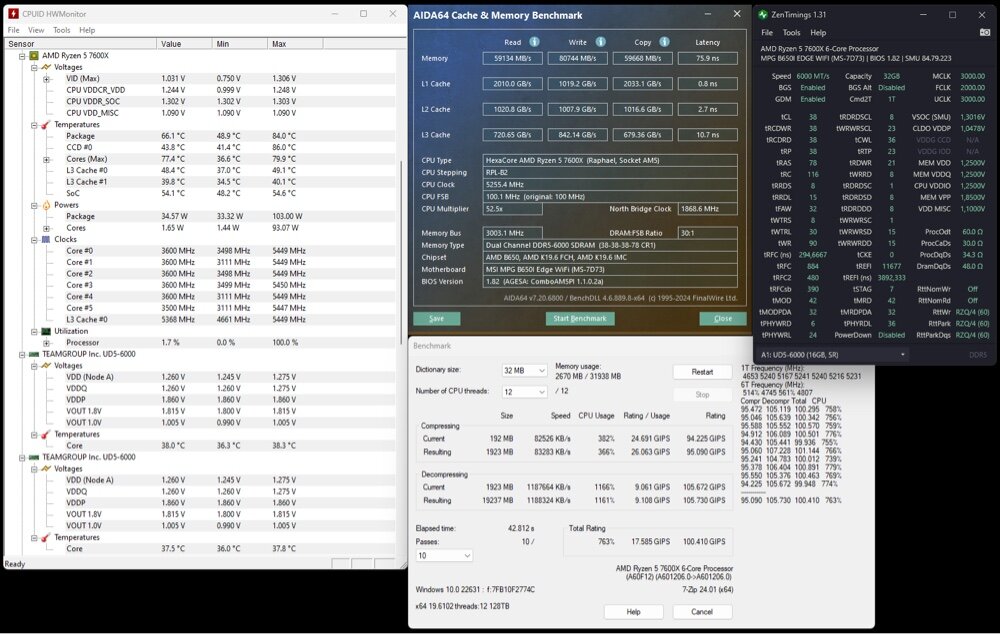
Task: Collapse the Voltages node containing CPU VDDCR_VDD
Action: click(34, 68)
